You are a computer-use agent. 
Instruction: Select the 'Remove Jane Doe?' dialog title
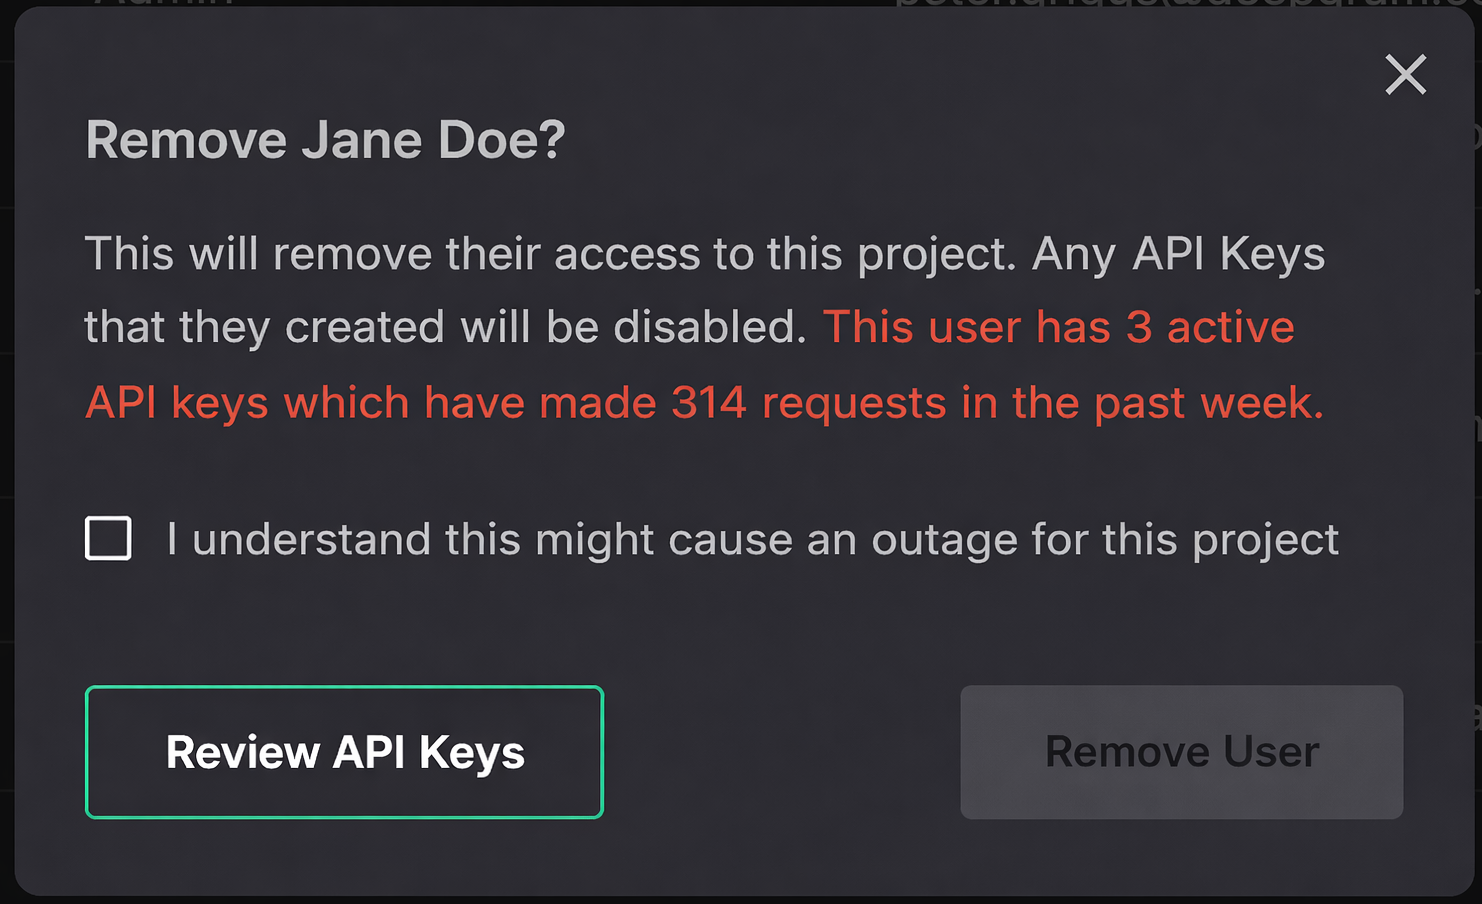[325, 139]
